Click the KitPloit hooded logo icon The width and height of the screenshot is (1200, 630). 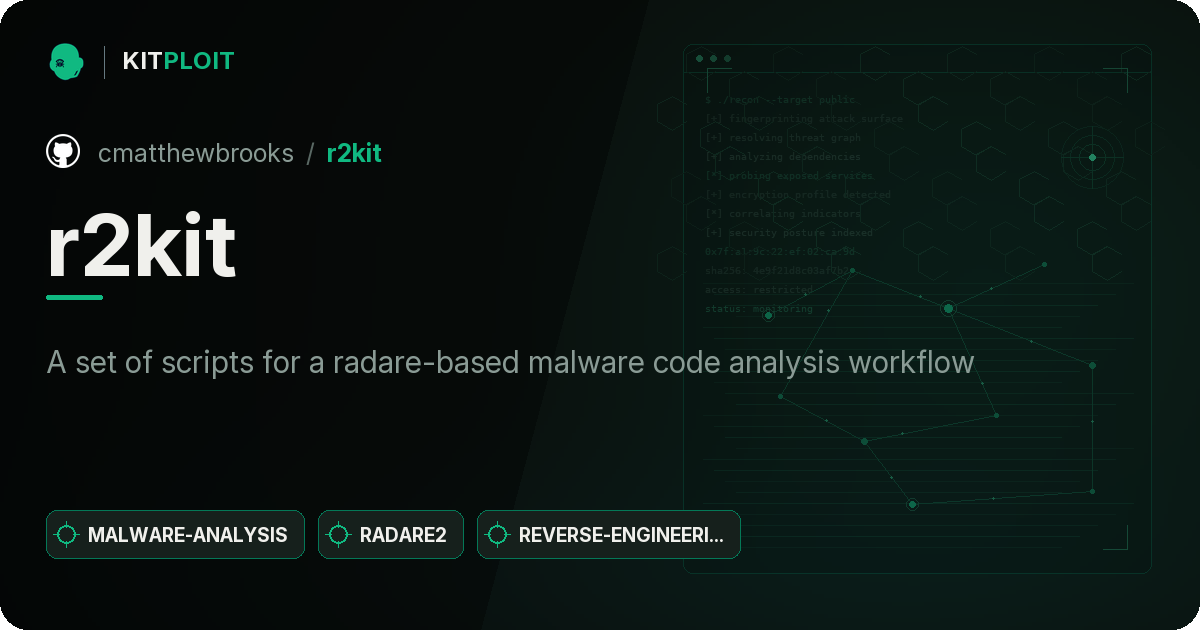65,61
